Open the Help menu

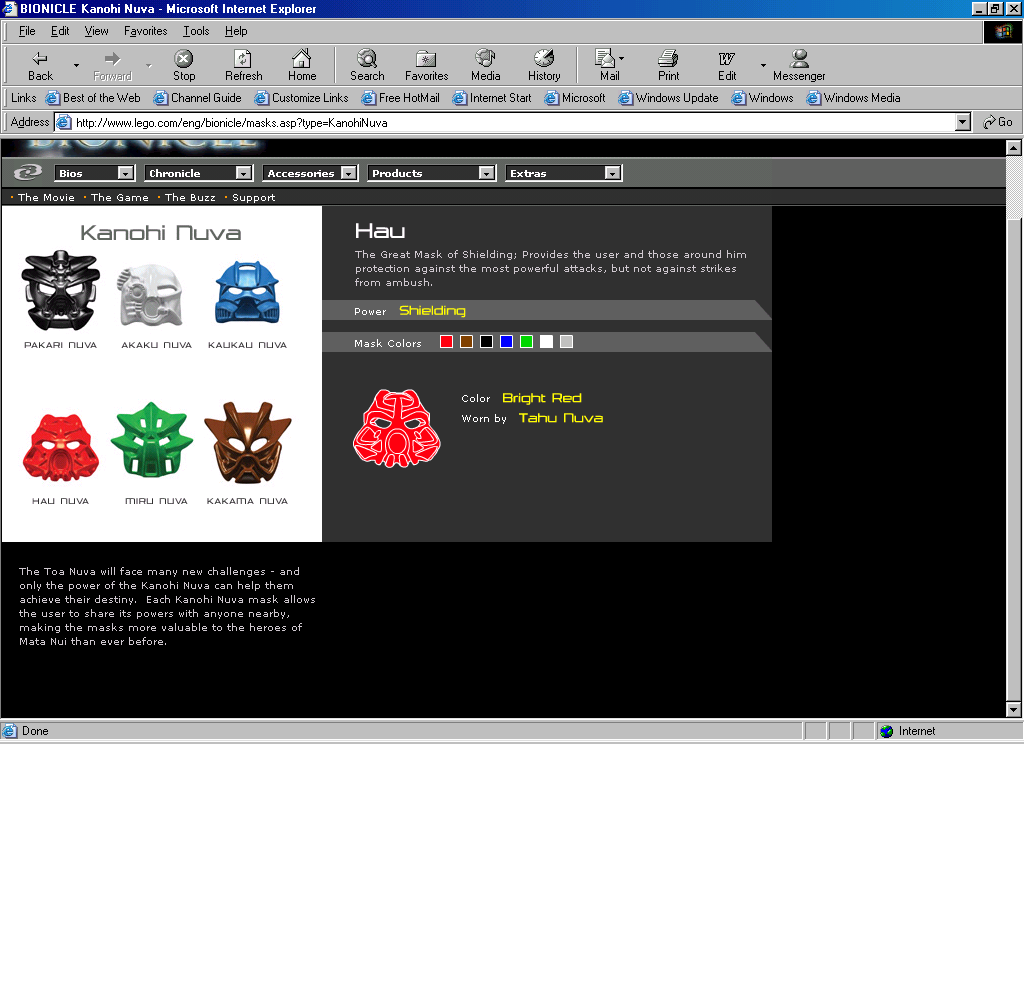click(236, 31)
